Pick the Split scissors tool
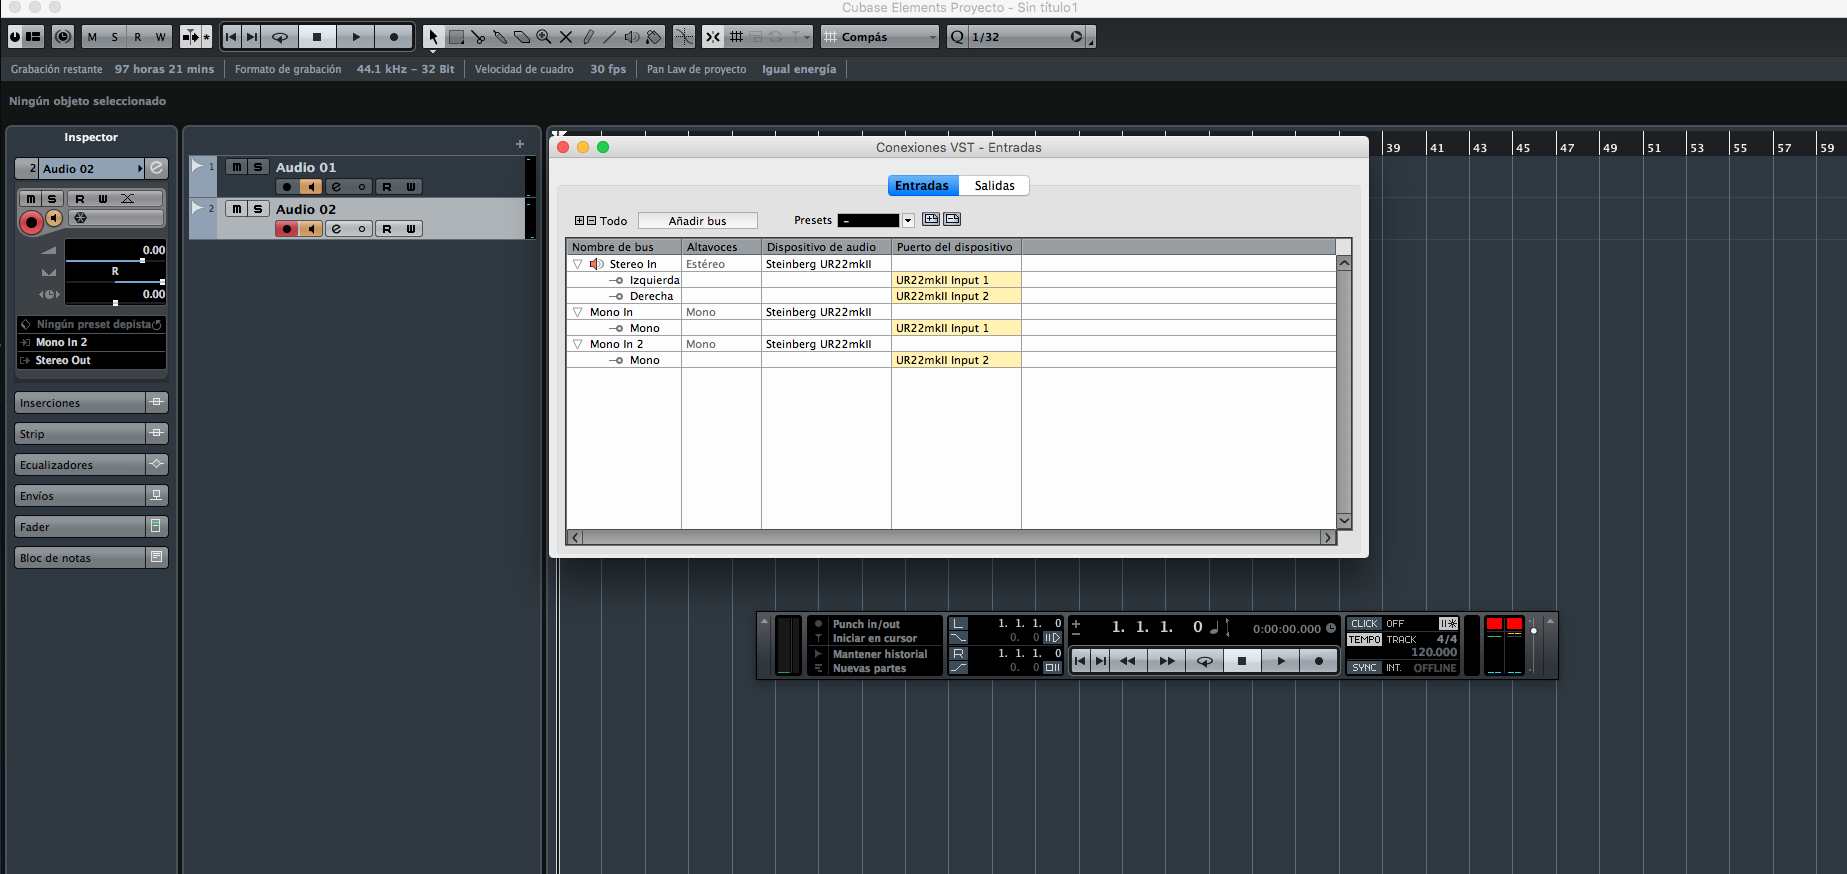 tap(478, 37)
